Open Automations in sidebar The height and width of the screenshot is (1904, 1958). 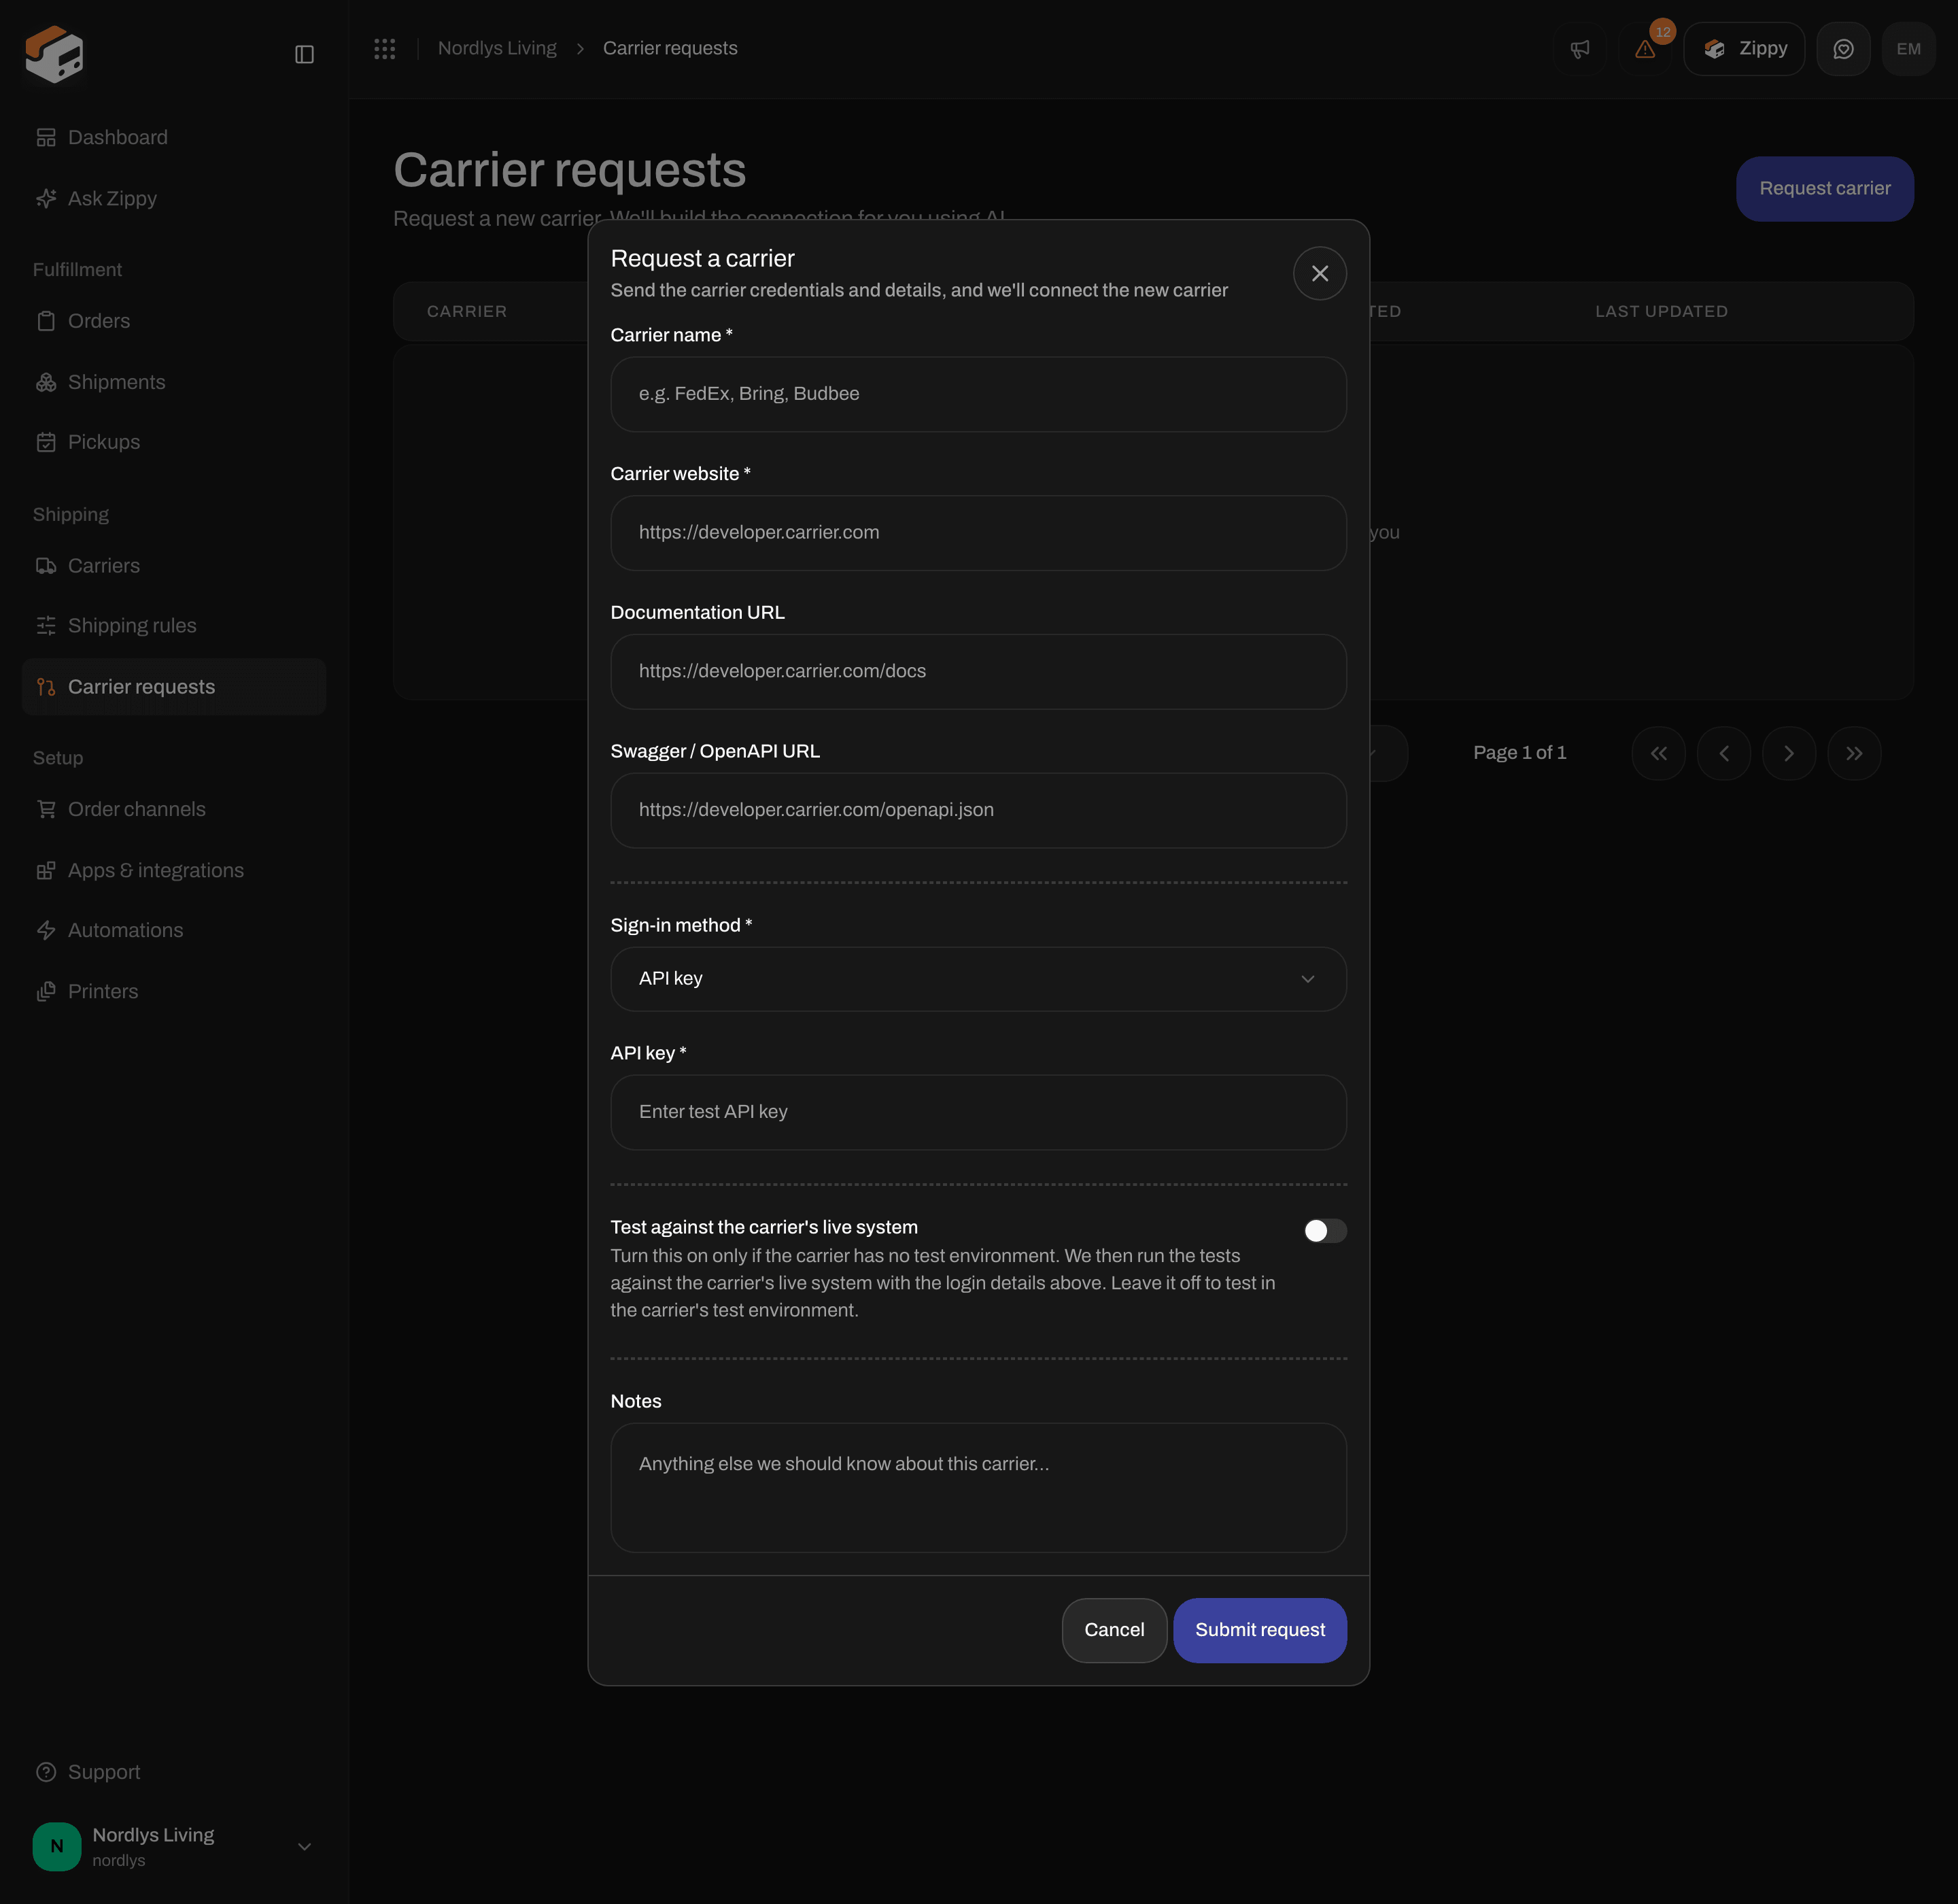(x=174, y=930)
